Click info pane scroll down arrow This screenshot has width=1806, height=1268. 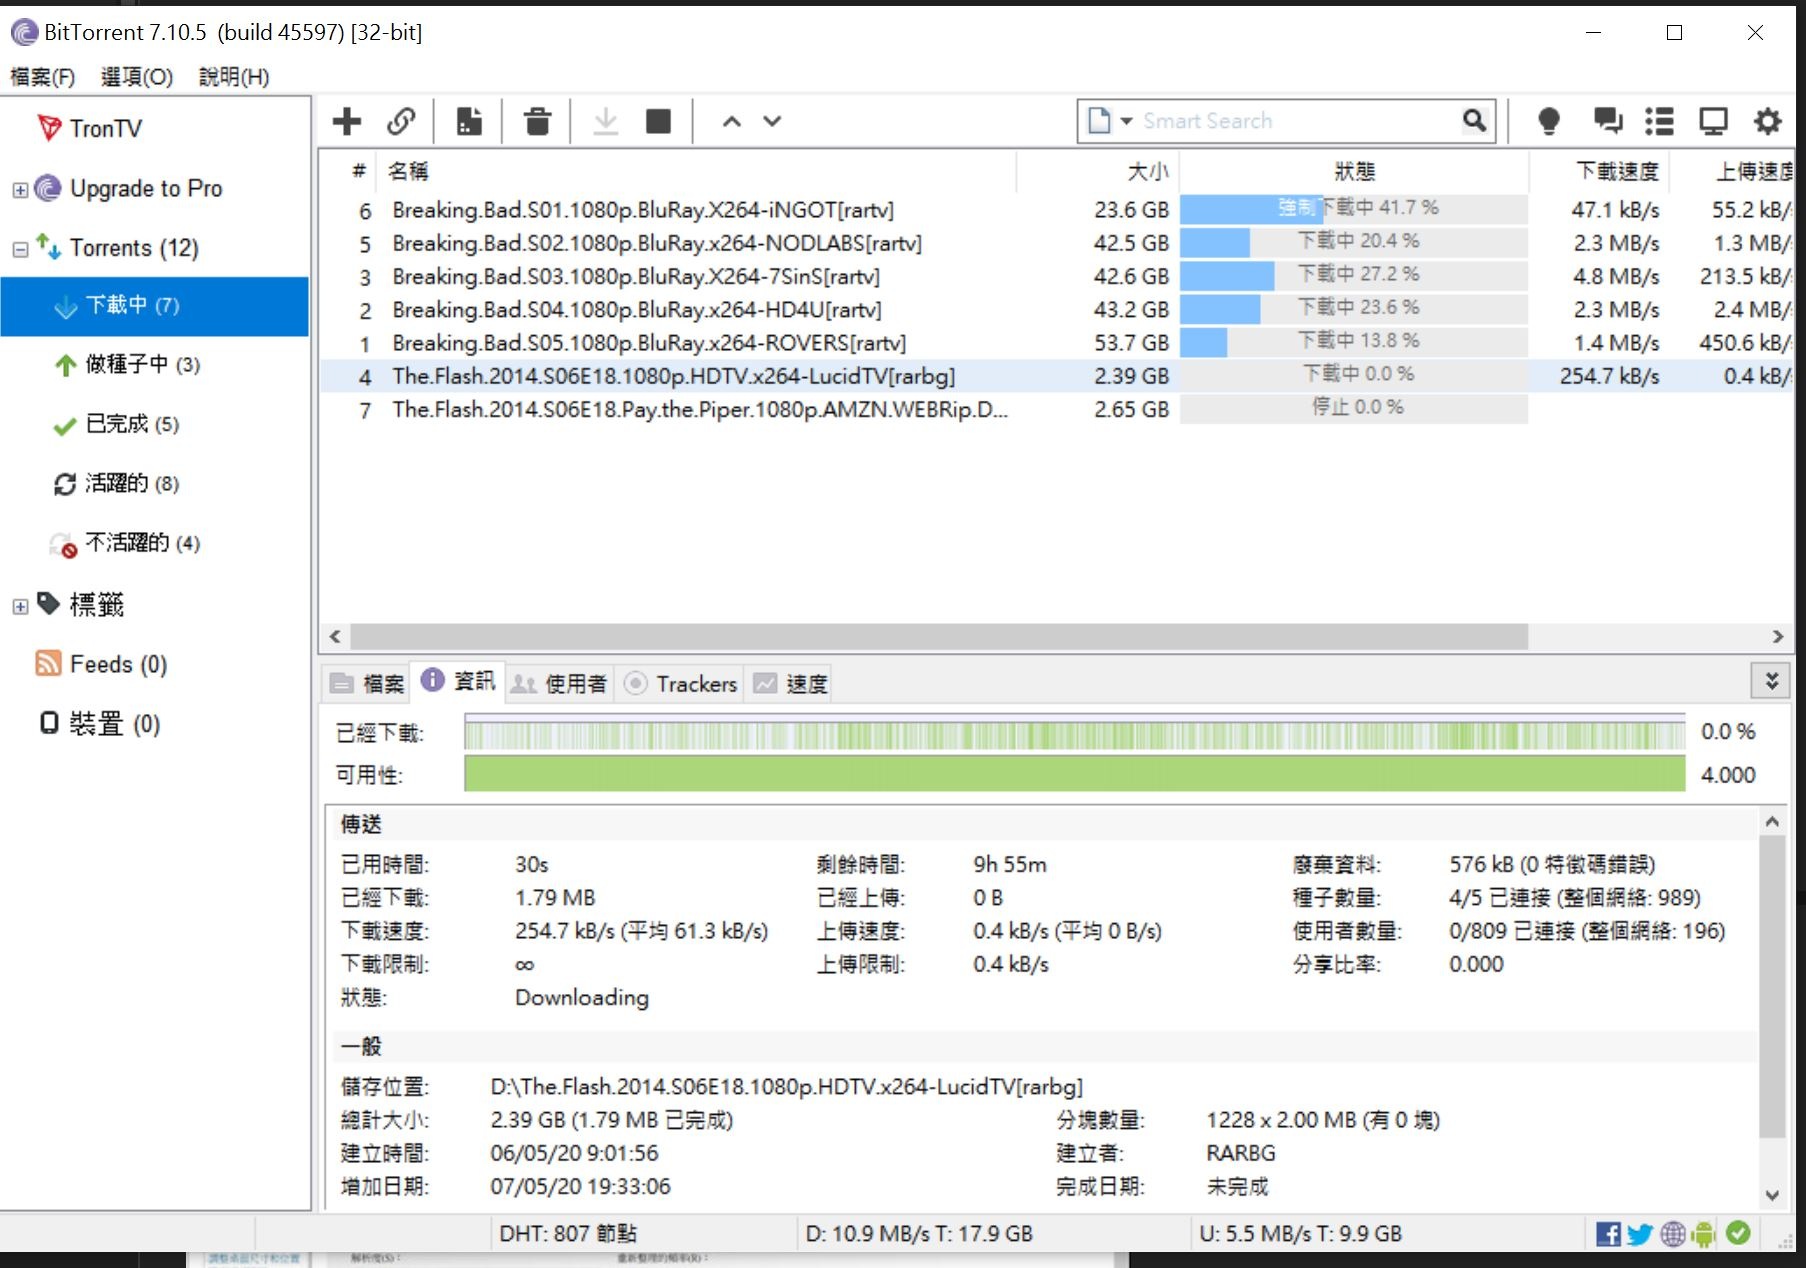click(1772, 1194)
